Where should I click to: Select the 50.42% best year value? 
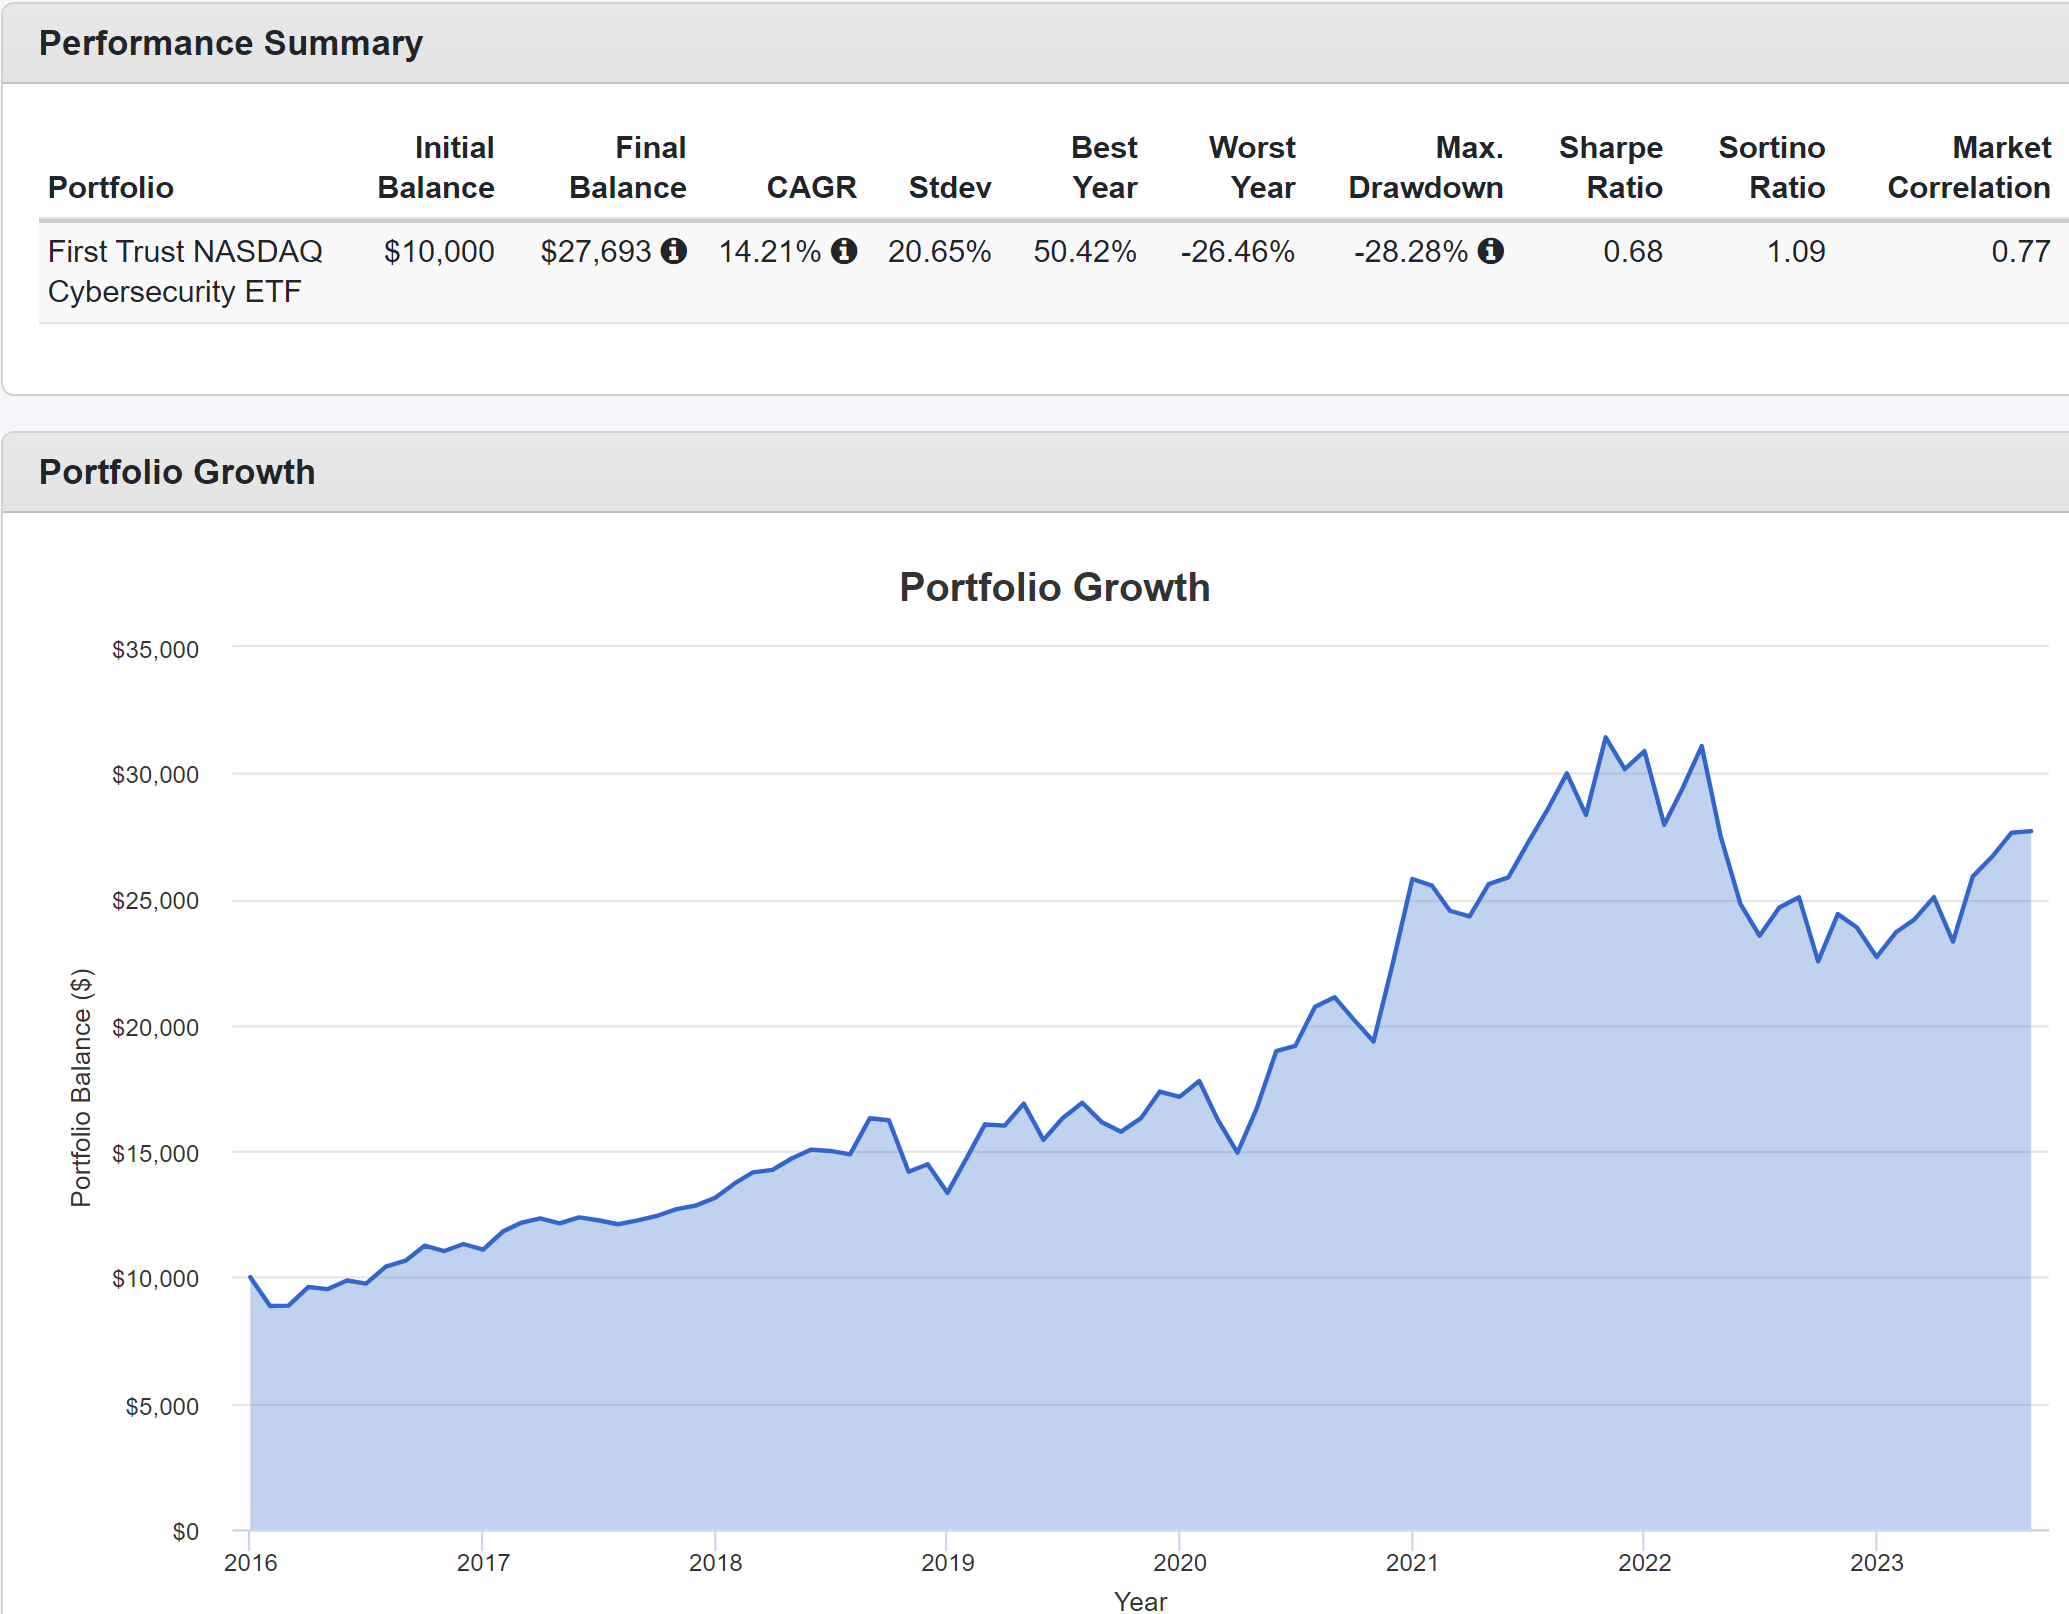pos(1084,251)
